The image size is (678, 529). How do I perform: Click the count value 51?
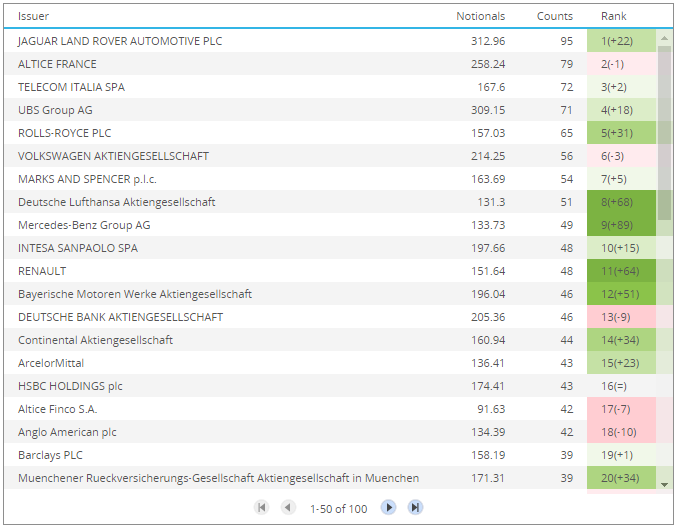click(566, 202)
